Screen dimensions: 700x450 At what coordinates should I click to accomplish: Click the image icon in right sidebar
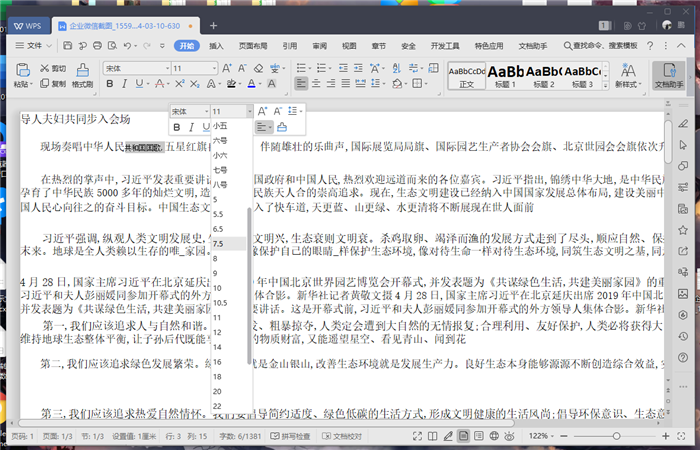(x=683, y=294)
